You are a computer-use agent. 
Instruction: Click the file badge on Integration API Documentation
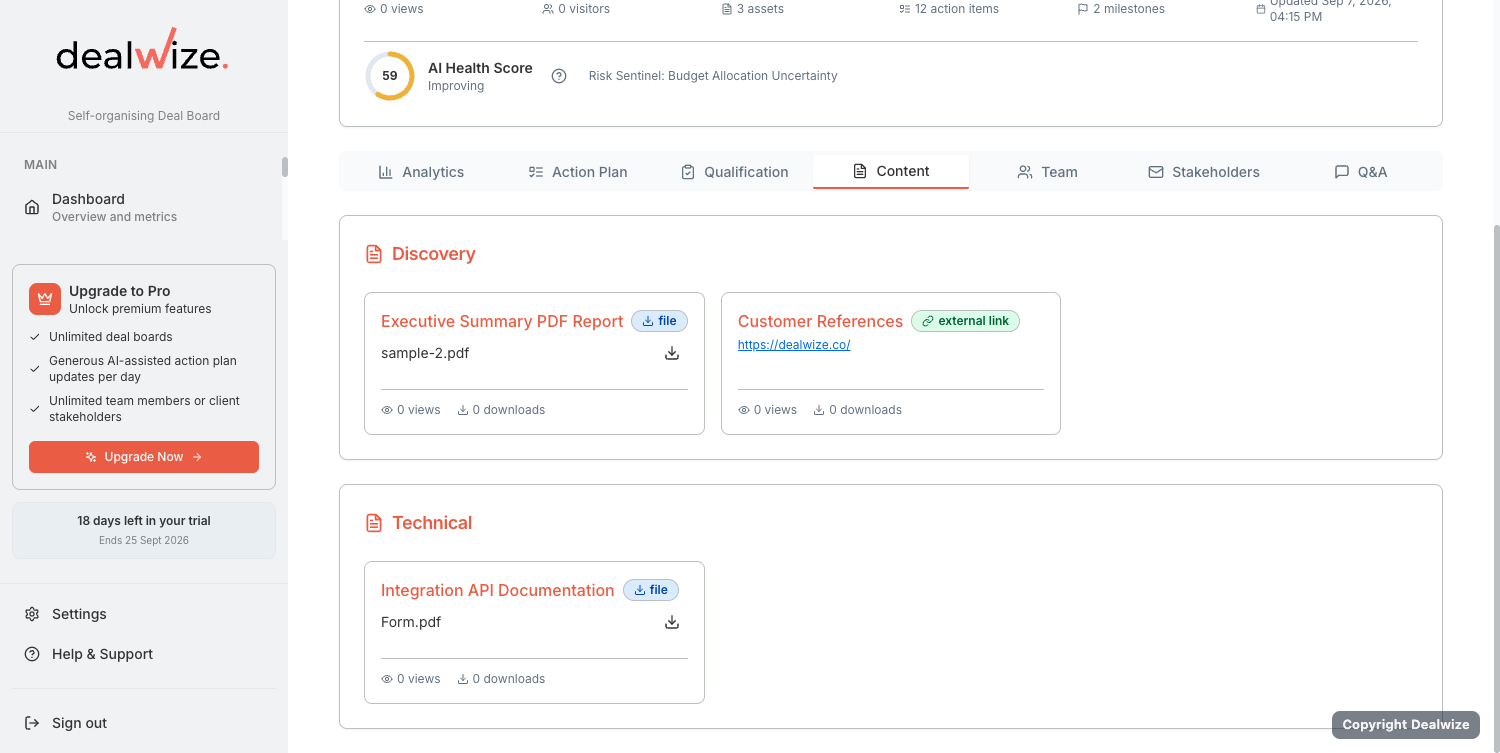651,590
